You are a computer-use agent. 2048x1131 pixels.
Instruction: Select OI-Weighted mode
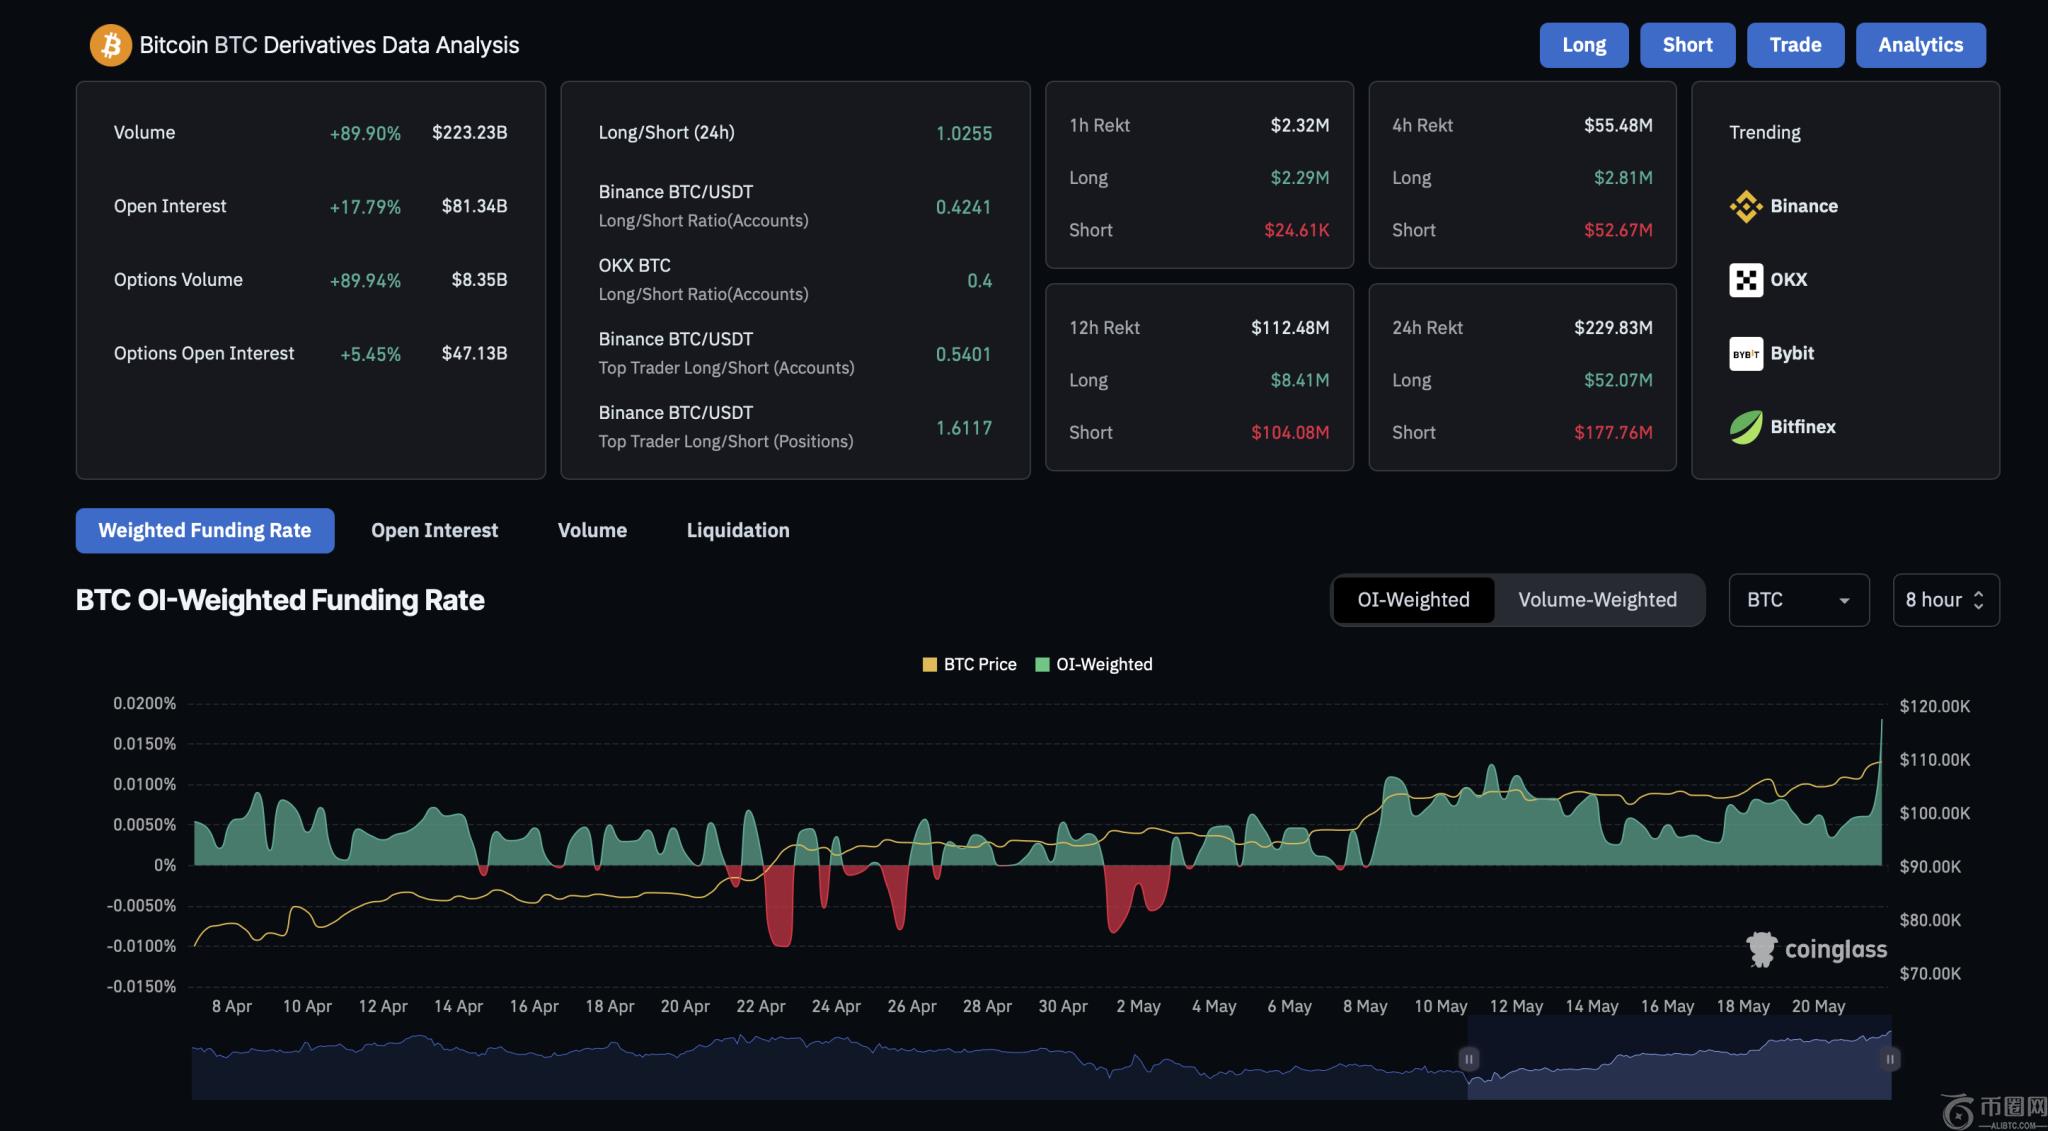pyautogui.click(x=1413, y=600)
